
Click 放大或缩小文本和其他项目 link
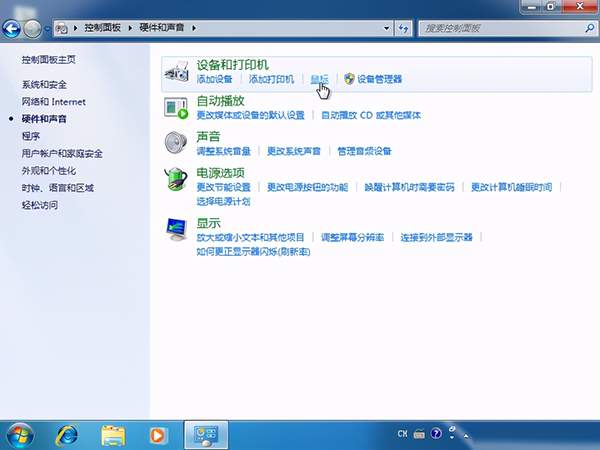250,238
